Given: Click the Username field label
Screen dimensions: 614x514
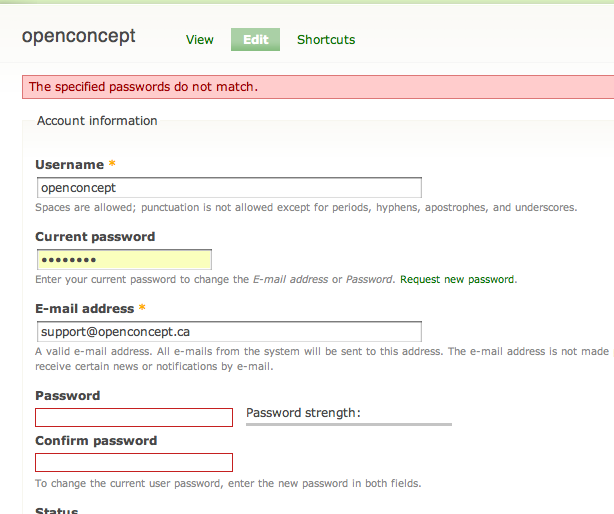Looking at the screenshot, I should [69, 164].
